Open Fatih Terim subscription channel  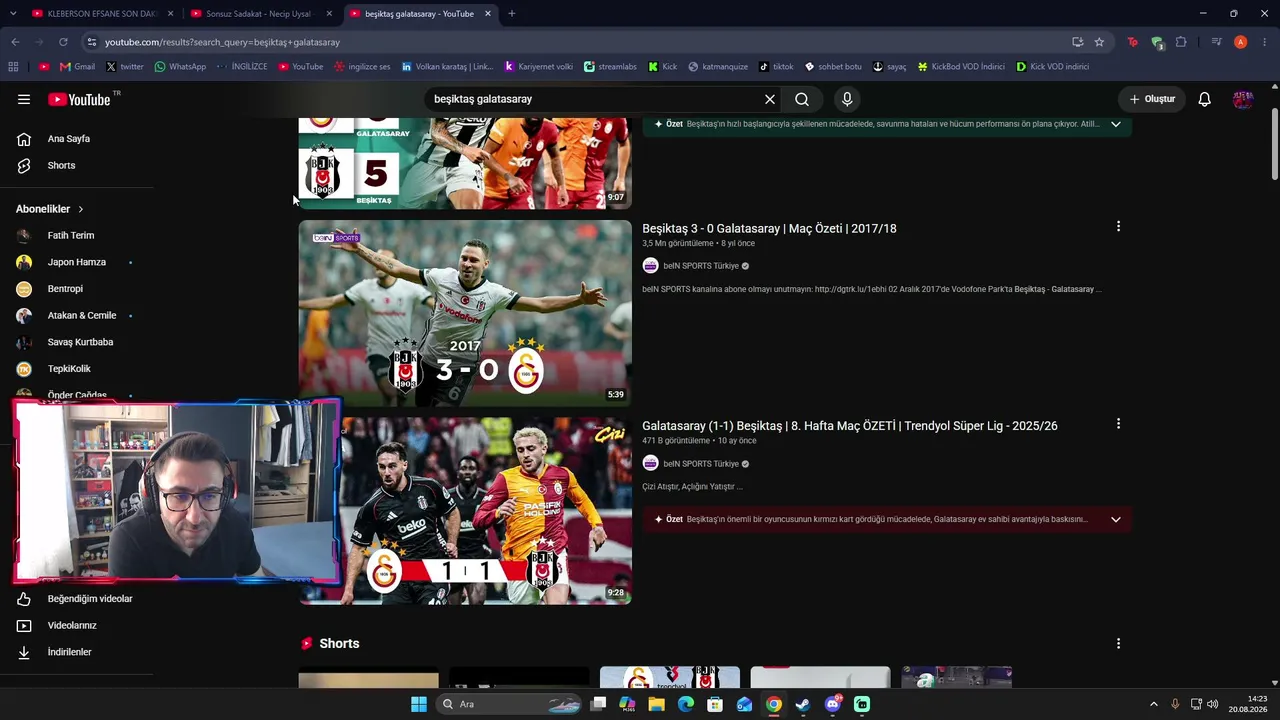71,236
